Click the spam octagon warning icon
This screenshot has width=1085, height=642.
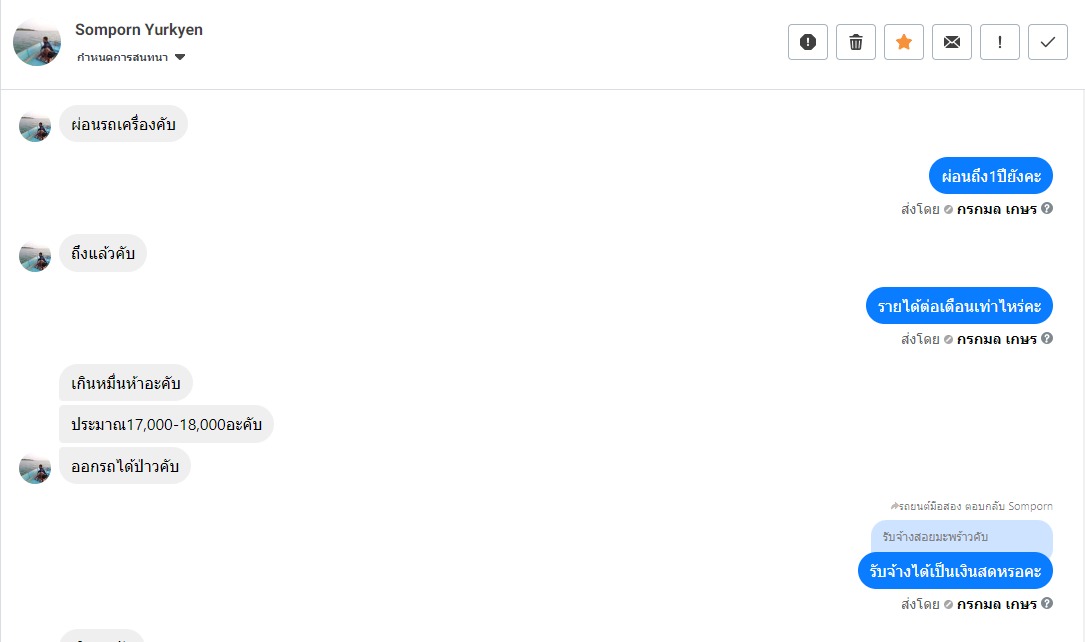808,42
